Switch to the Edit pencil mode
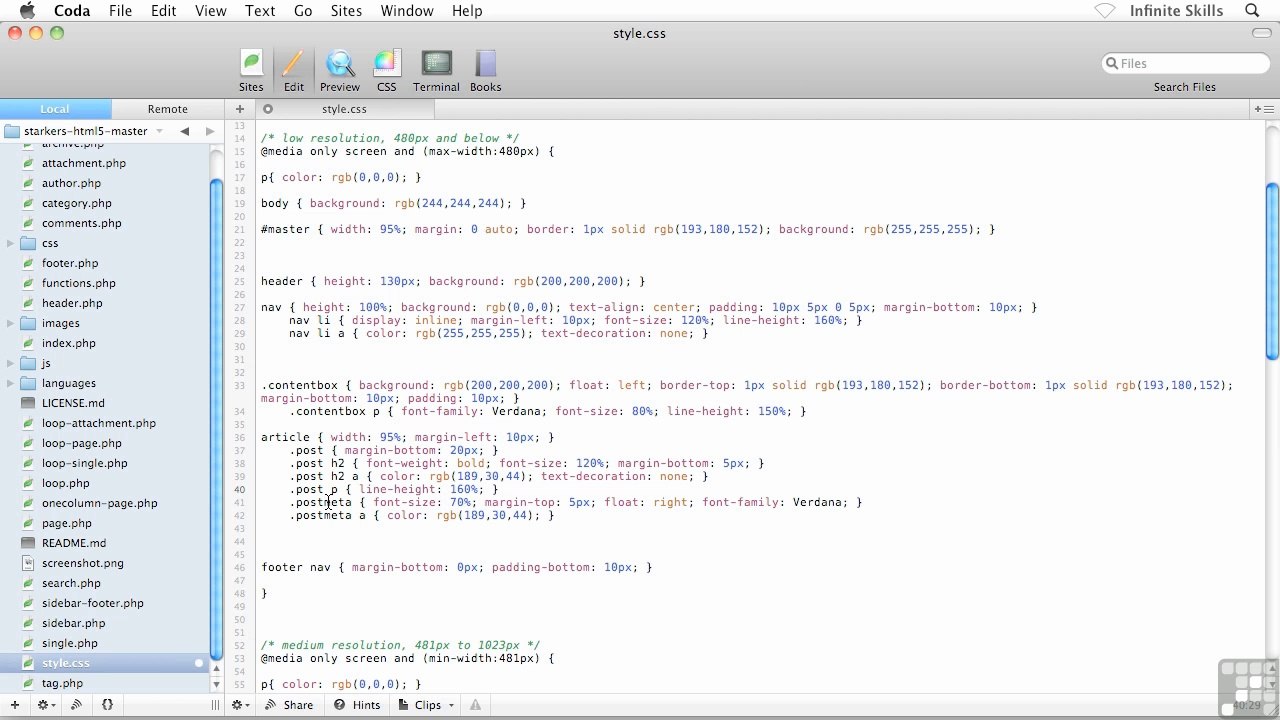The image size is (1280, 720). coord(293,71)
